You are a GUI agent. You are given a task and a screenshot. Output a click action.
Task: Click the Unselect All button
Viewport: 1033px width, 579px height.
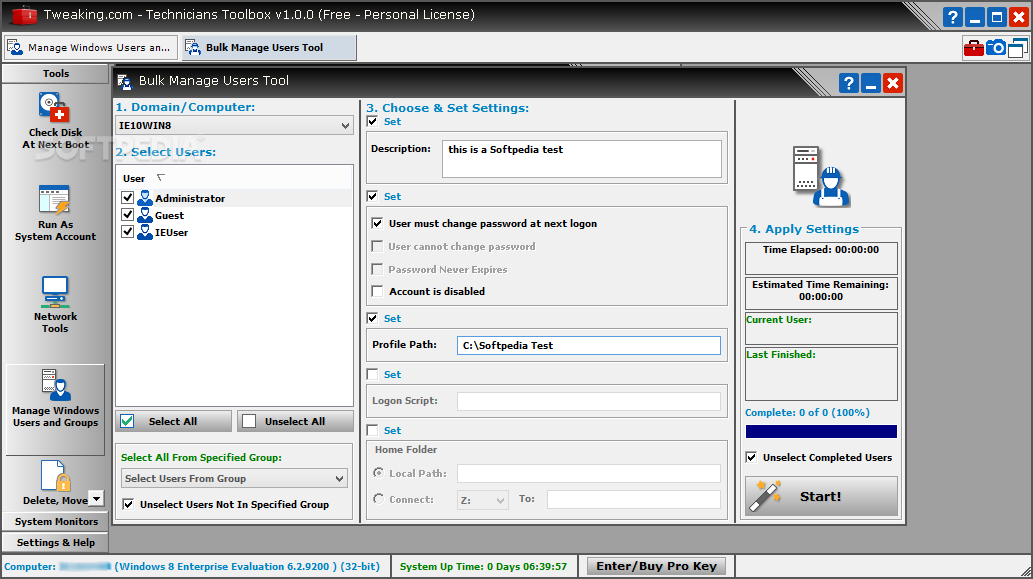(x=295, y=422)
